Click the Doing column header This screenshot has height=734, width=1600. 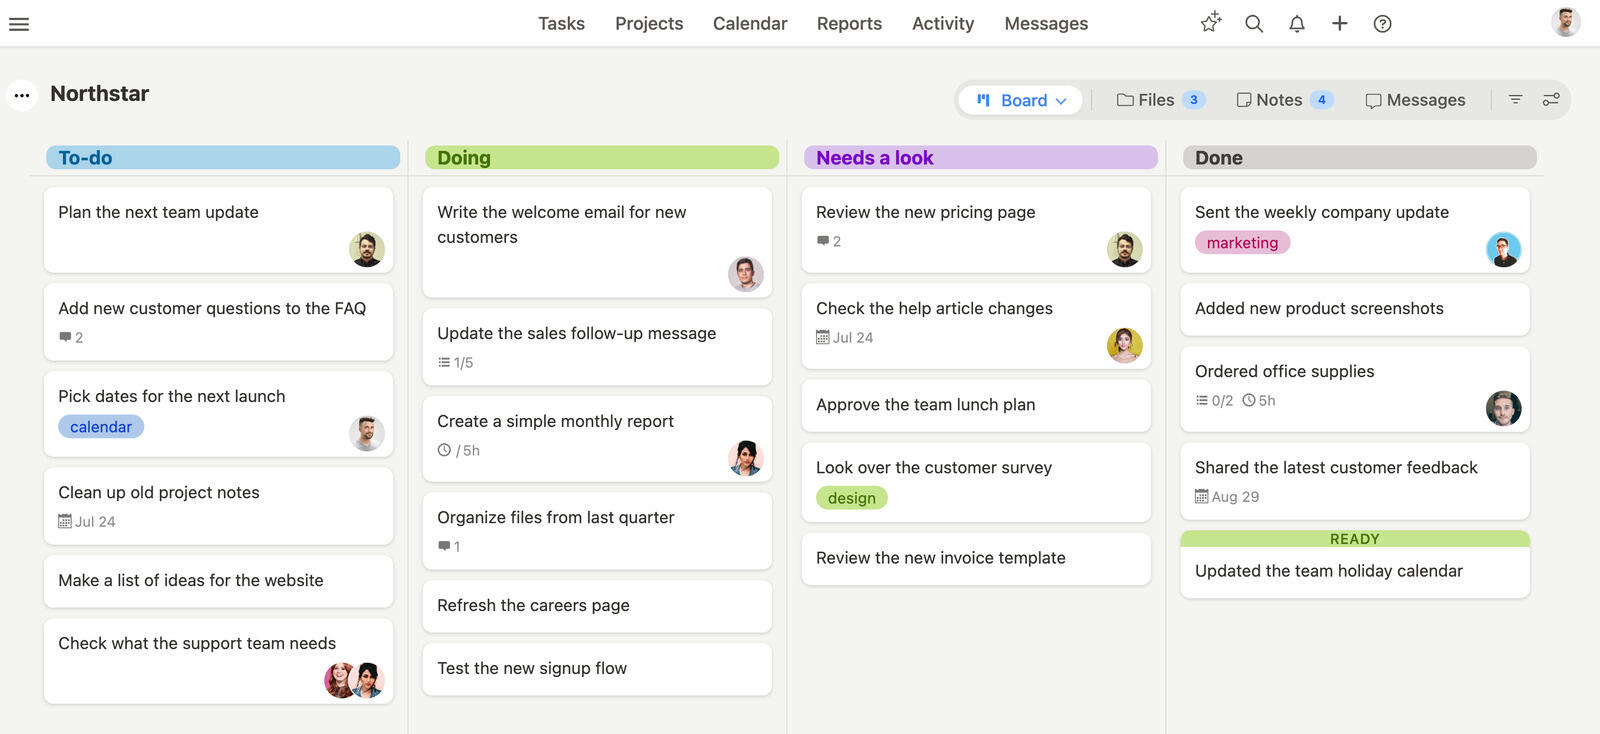click(x=602, y=157)
